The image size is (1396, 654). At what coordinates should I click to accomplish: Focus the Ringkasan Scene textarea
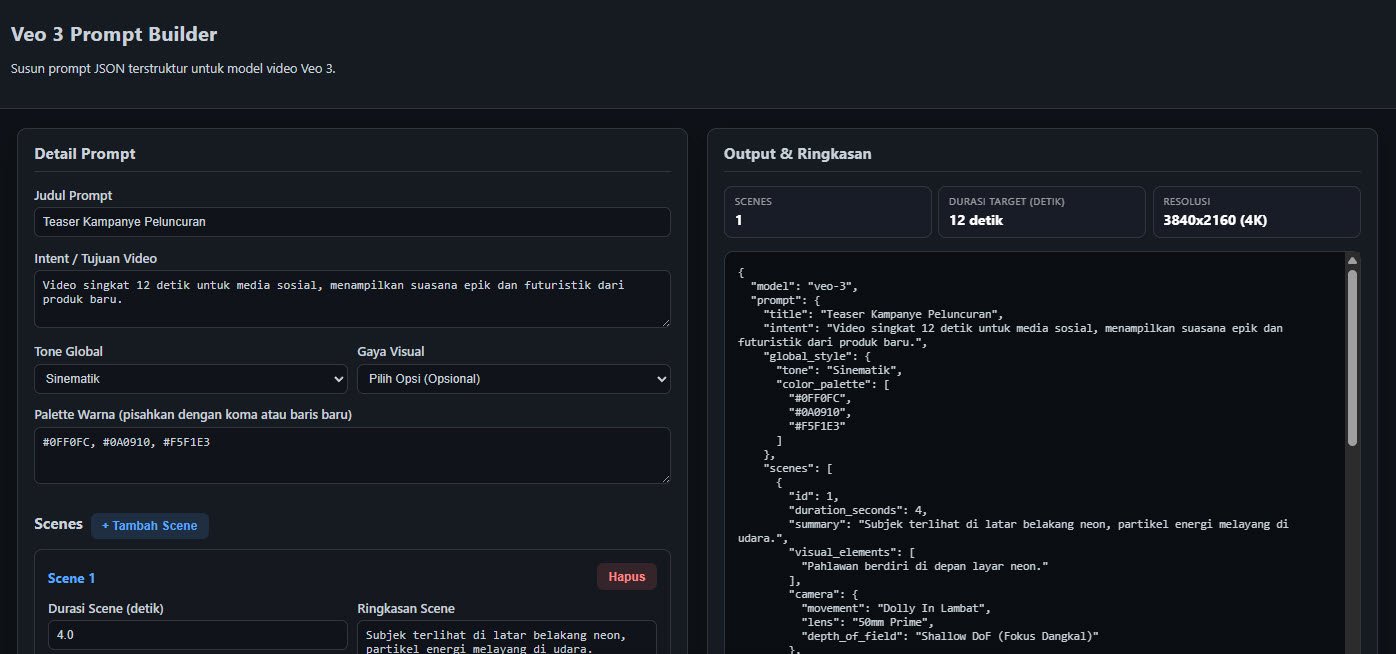click(507, 637)
